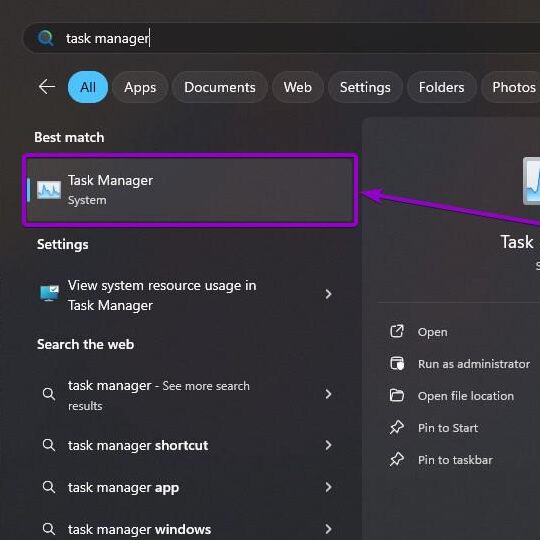540x540 pixels.
Task: Click the pin icon next to Pin to taskbar
Action: tap(397, 459)
